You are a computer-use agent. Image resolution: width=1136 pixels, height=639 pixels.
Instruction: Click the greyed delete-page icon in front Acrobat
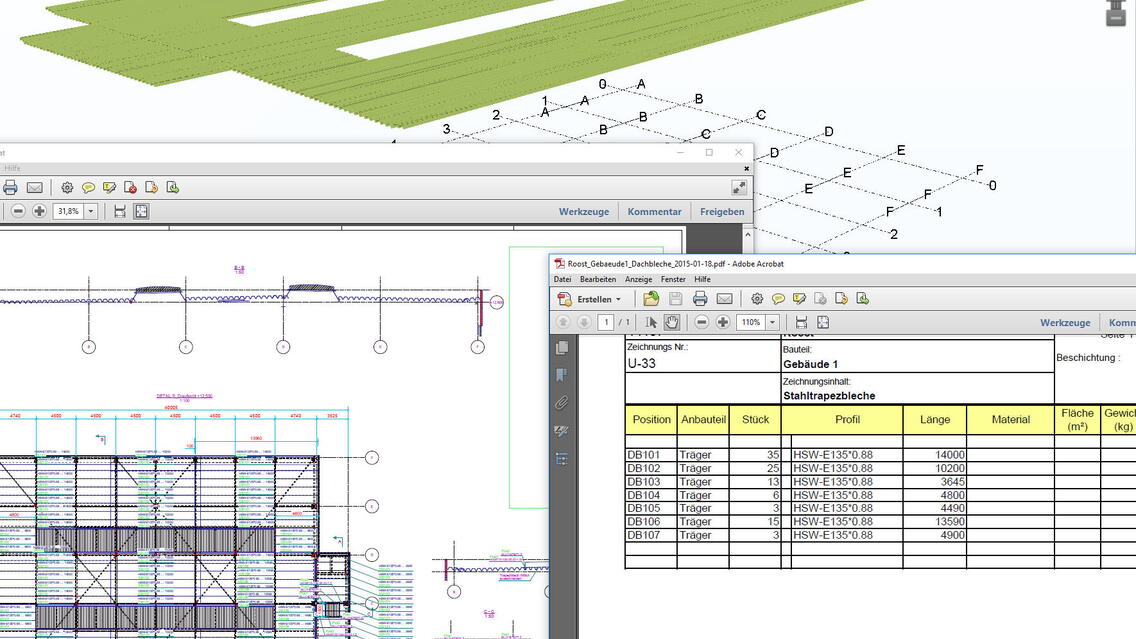point(820,298)
